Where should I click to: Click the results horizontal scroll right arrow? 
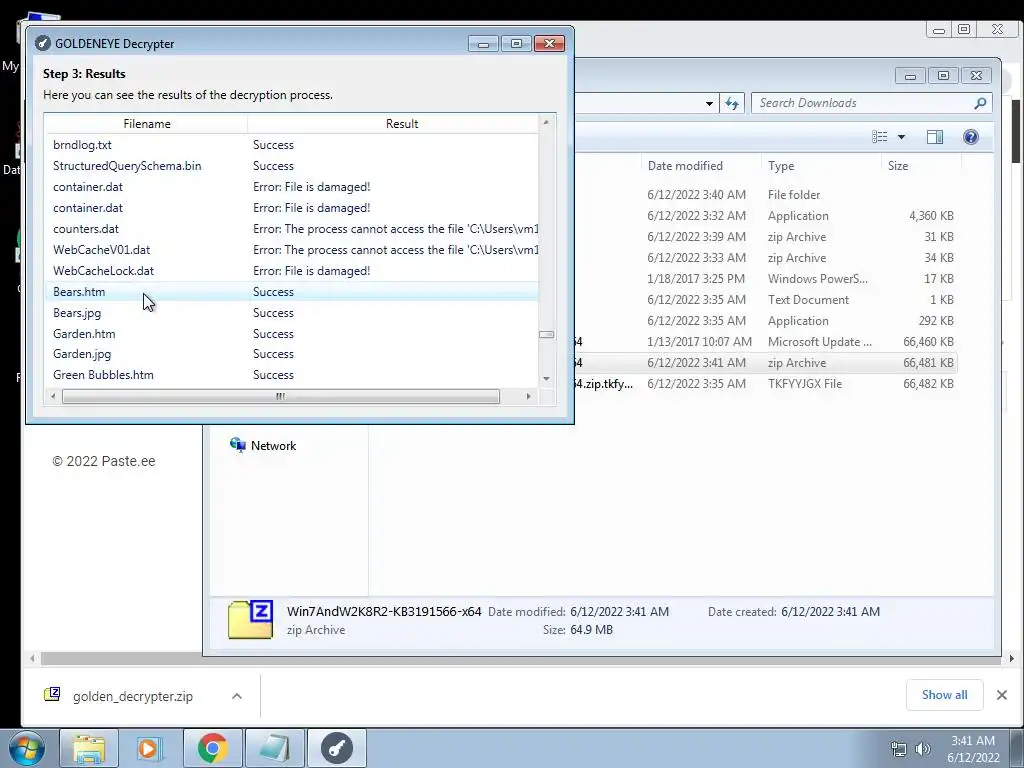tap(528, 396)
